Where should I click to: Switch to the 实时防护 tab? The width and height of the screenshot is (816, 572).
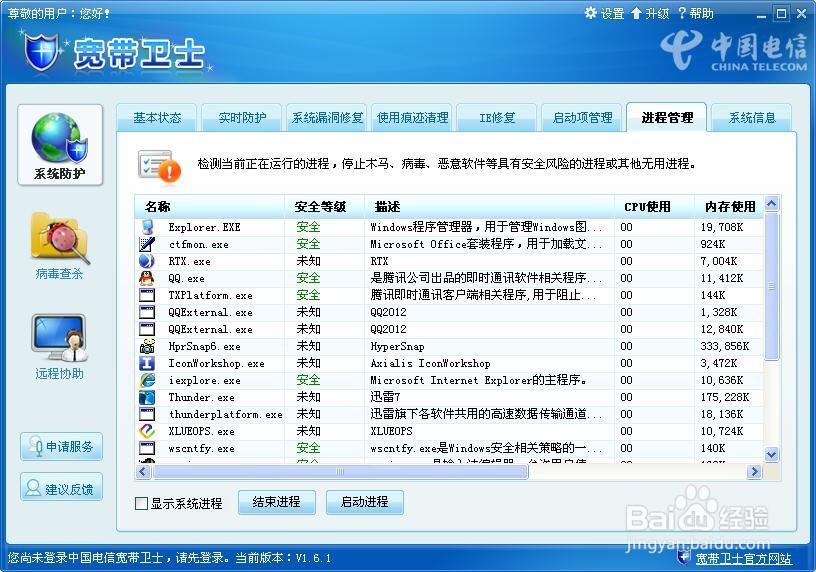(x=242, y=118)
